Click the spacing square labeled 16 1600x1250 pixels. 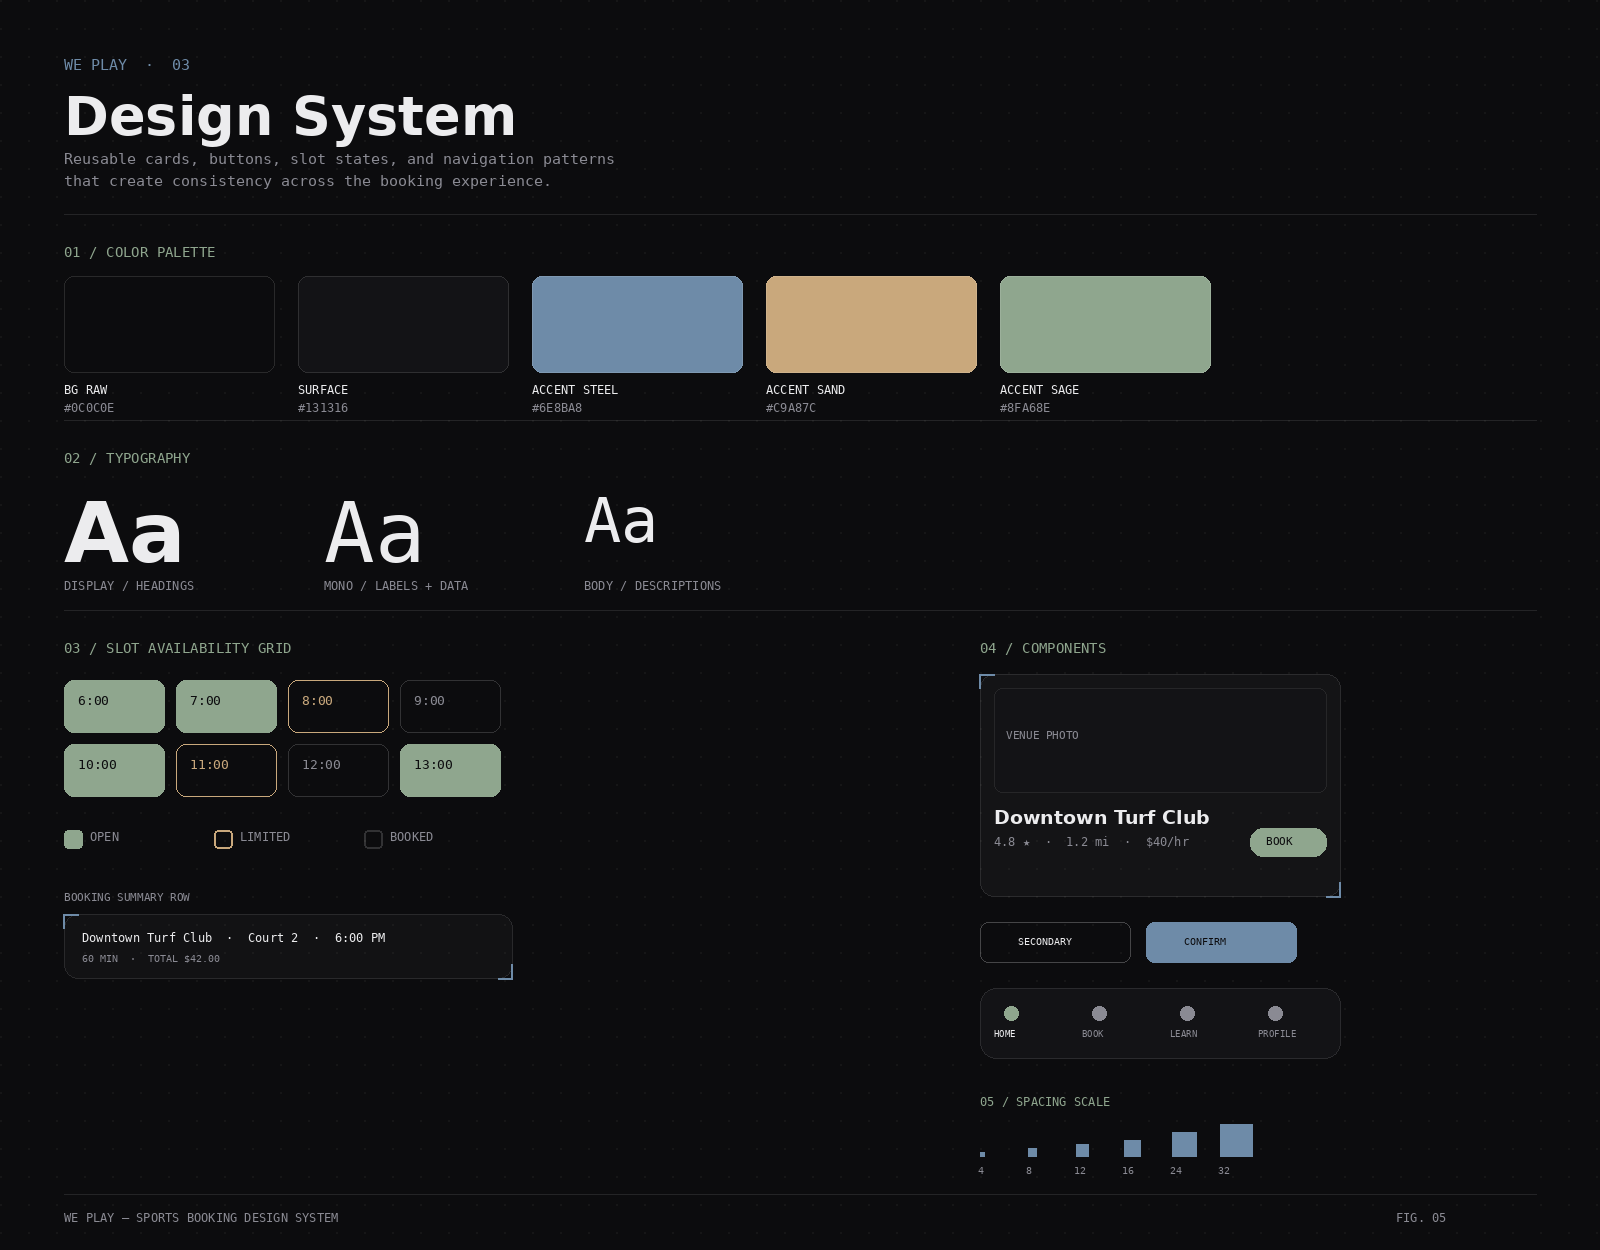tap(1132, 1148)
